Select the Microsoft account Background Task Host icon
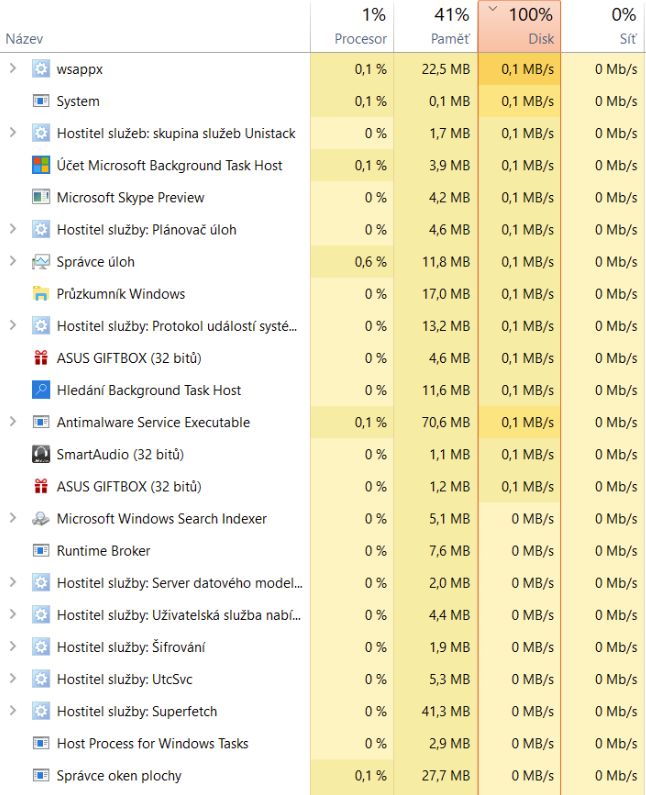The height and width of the screenshot is (795, 646). 41,165
